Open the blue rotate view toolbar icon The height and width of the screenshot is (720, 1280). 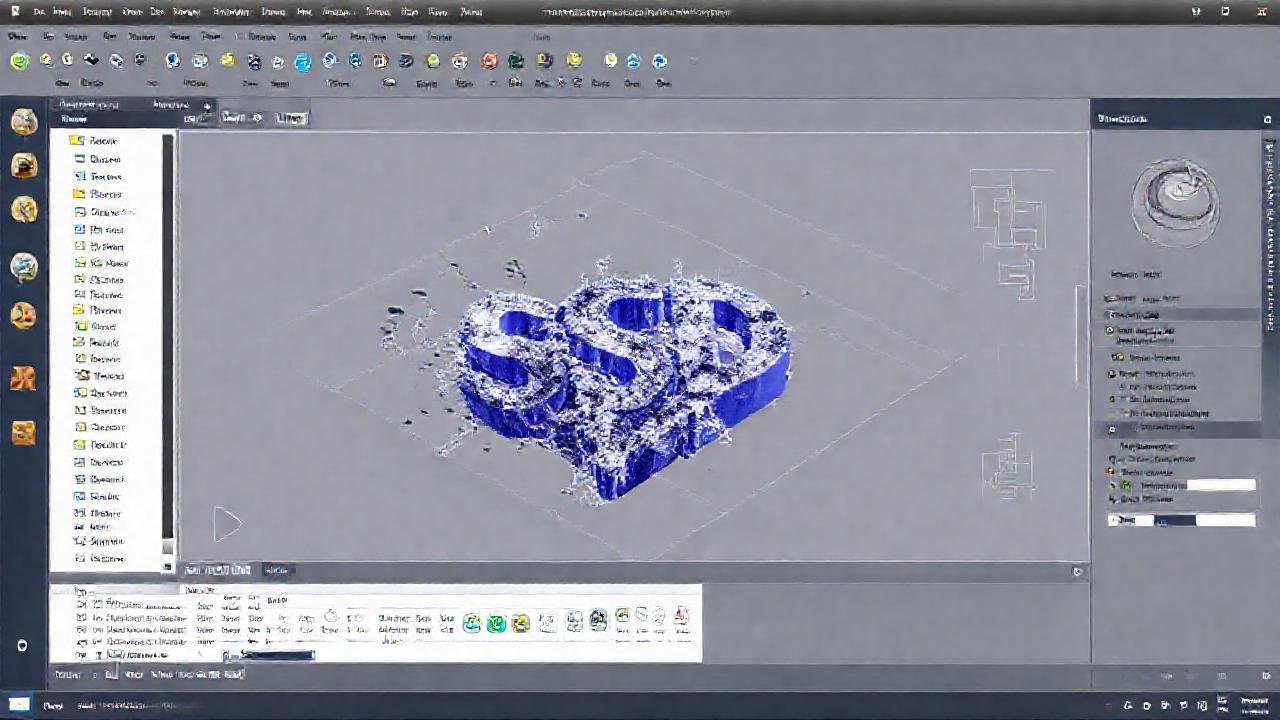303,60
